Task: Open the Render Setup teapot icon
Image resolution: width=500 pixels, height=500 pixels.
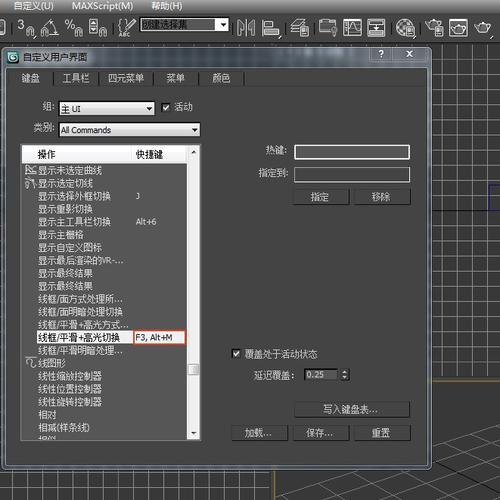Action: click(434, 27)
